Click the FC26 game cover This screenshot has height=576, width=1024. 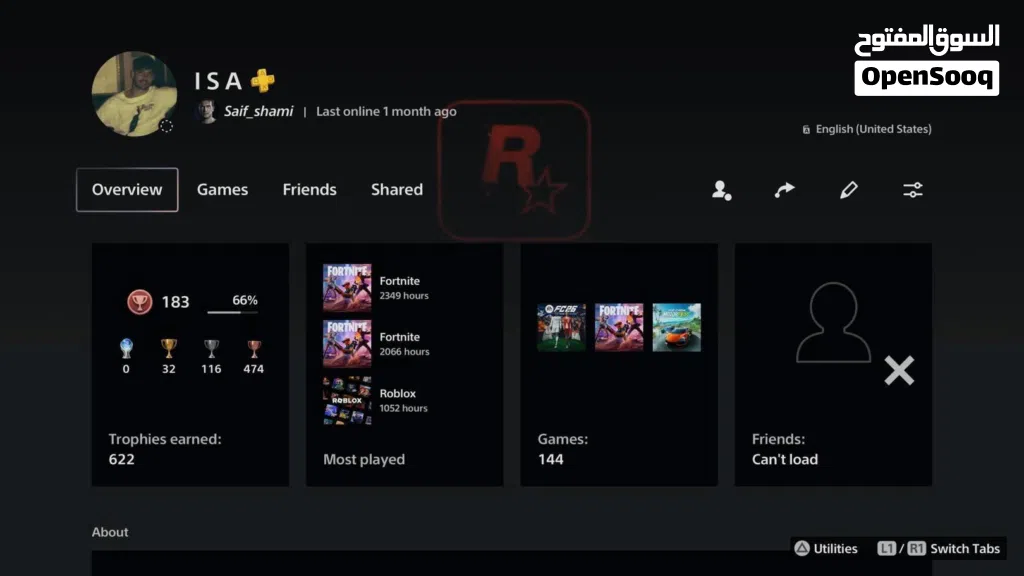[561, 327]
